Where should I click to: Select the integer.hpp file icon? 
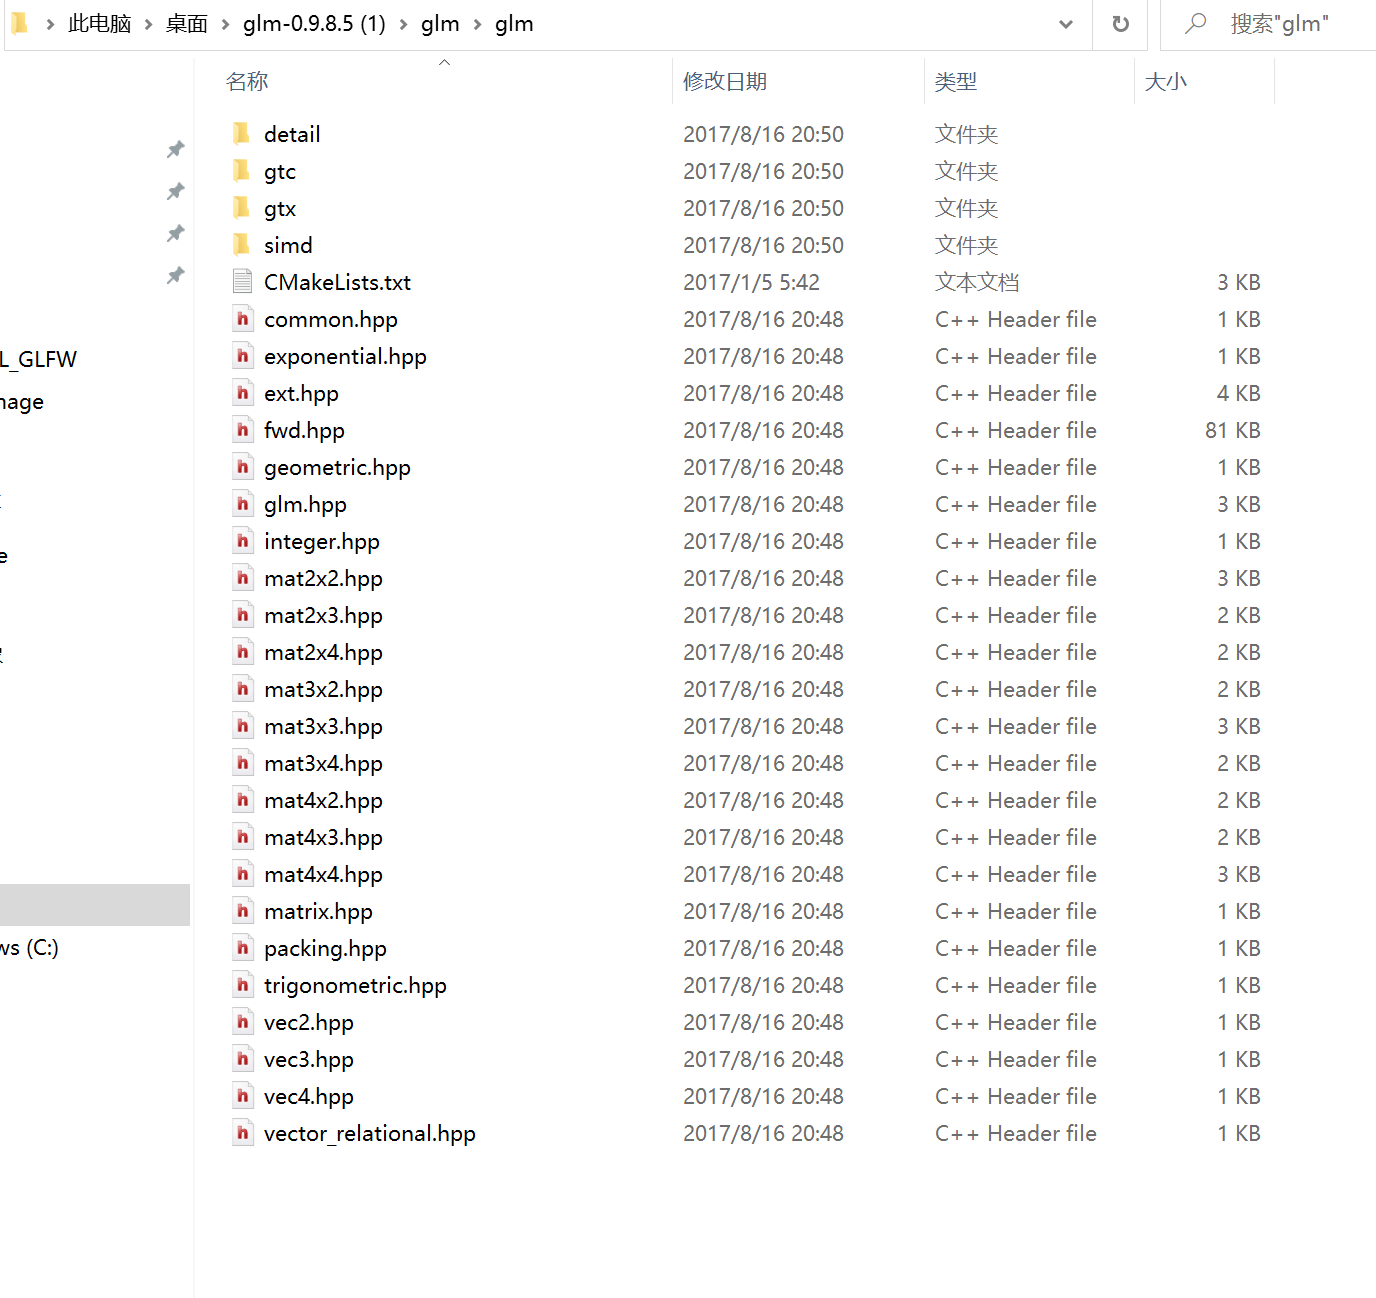(242, 541)
